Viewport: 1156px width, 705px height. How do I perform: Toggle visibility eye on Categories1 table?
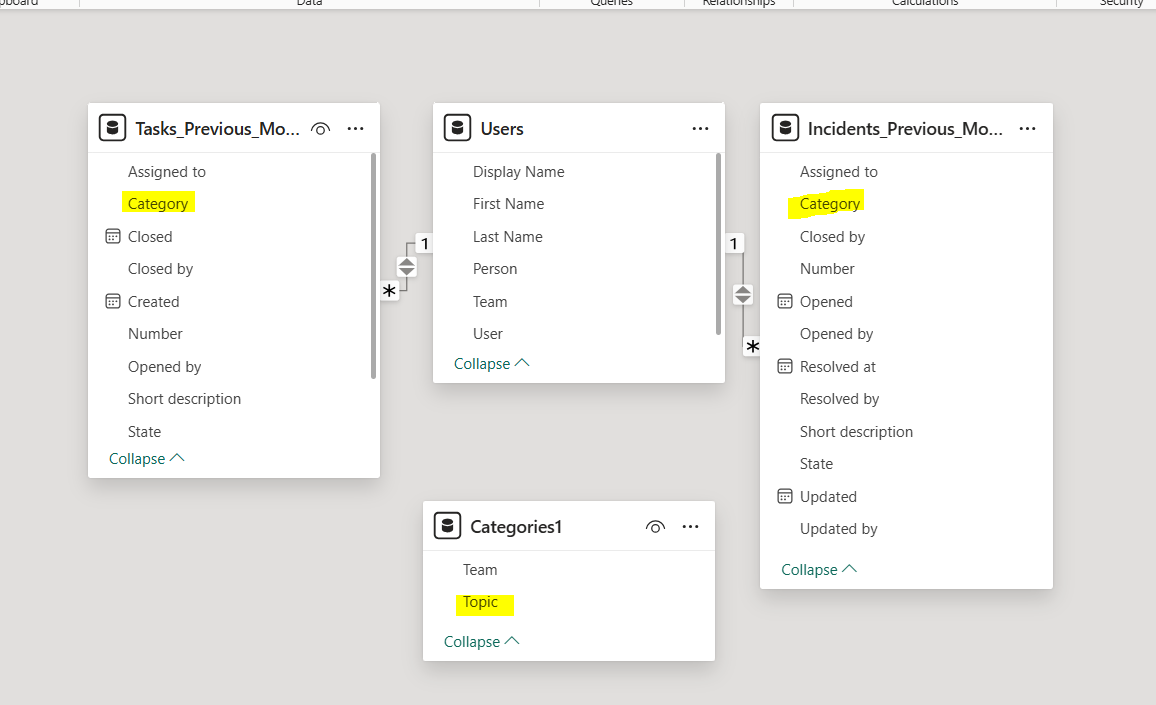655,527
